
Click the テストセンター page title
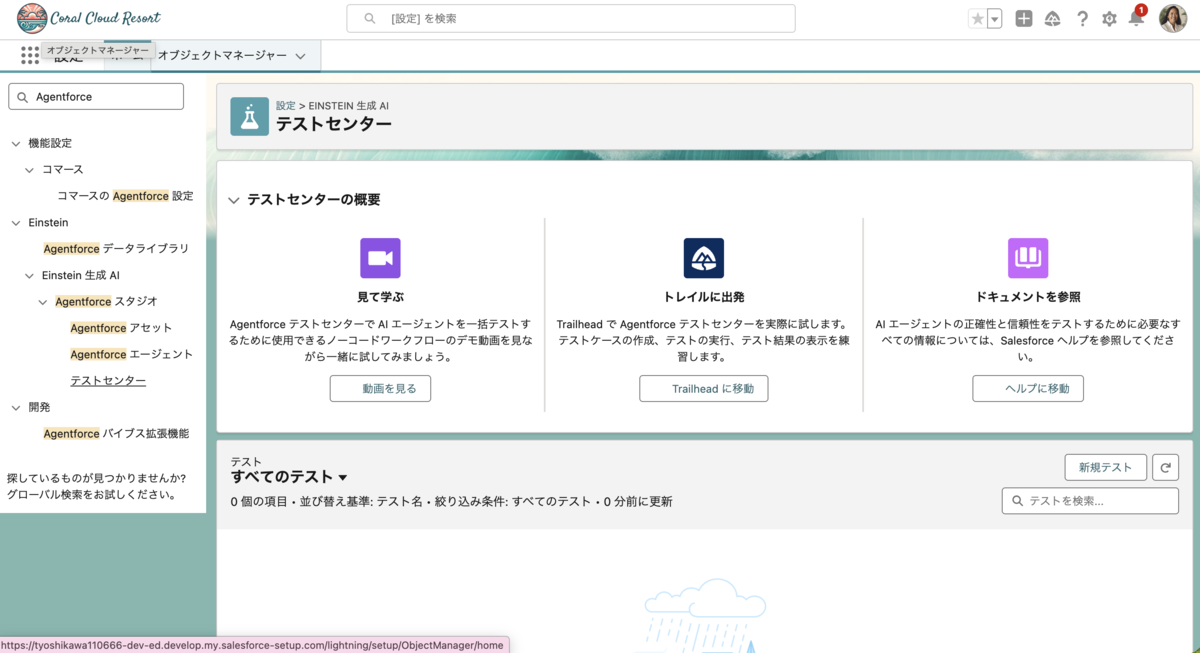tap(334, 124)
